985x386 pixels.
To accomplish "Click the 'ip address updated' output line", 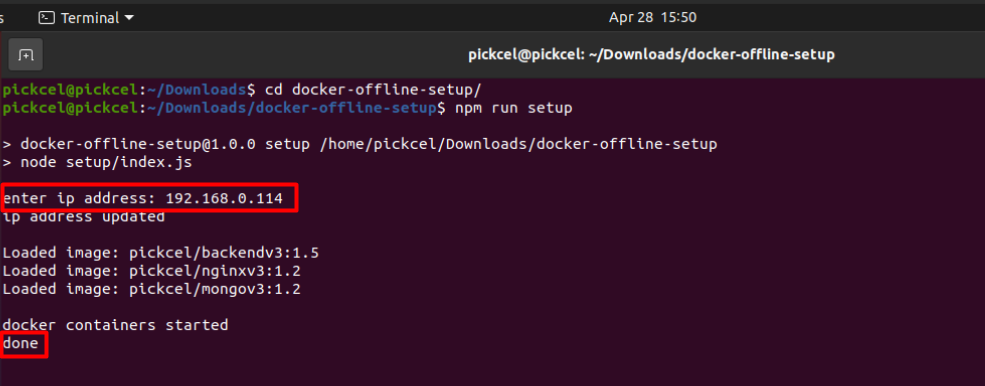I will 84,218.
